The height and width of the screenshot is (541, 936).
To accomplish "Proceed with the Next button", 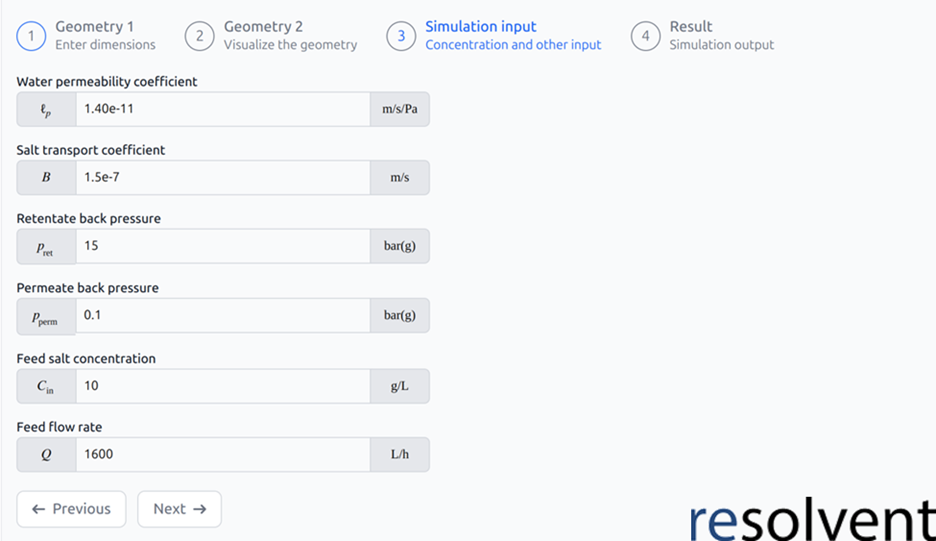I will 179,509.
